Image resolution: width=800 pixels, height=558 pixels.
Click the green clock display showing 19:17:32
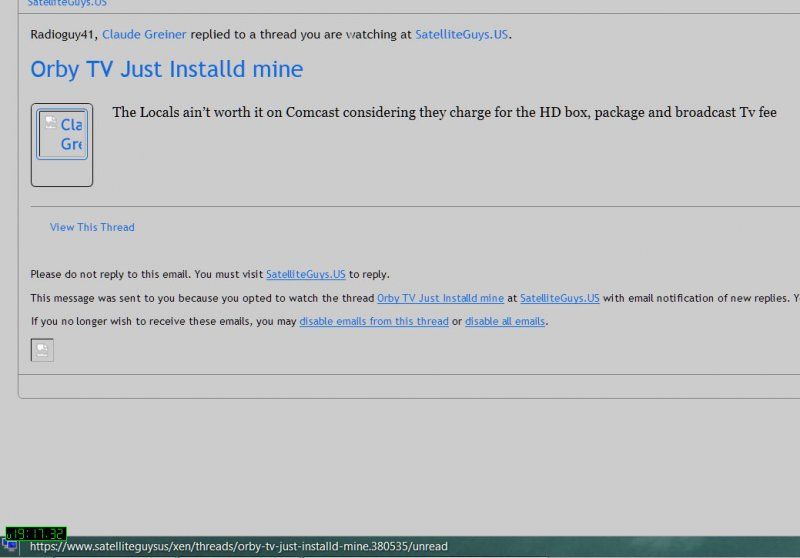(36, 534)
